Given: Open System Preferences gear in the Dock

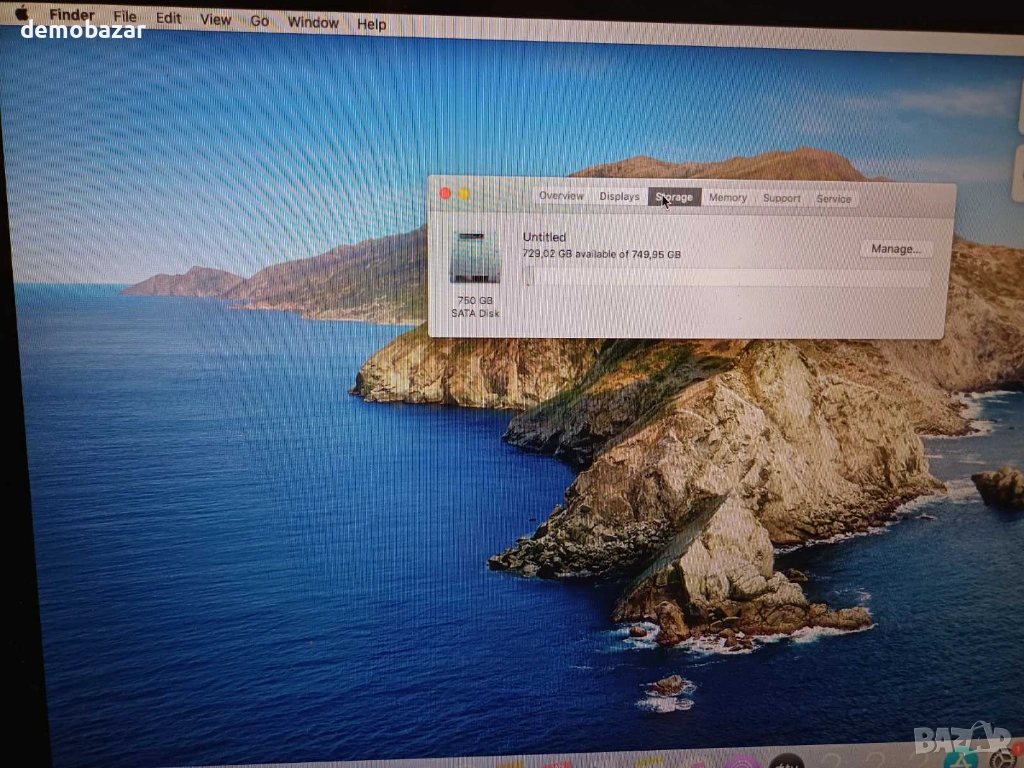Looking at the screenshot, I should 1003,760.
